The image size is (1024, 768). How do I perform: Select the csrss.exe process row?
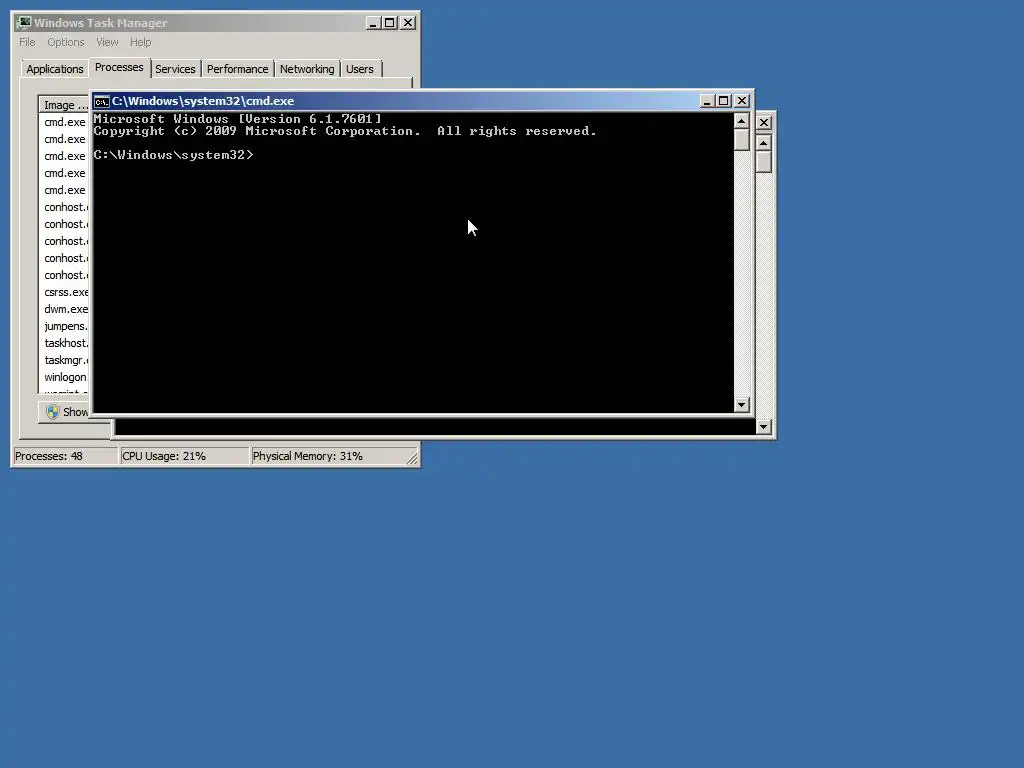tap(65, 293)
